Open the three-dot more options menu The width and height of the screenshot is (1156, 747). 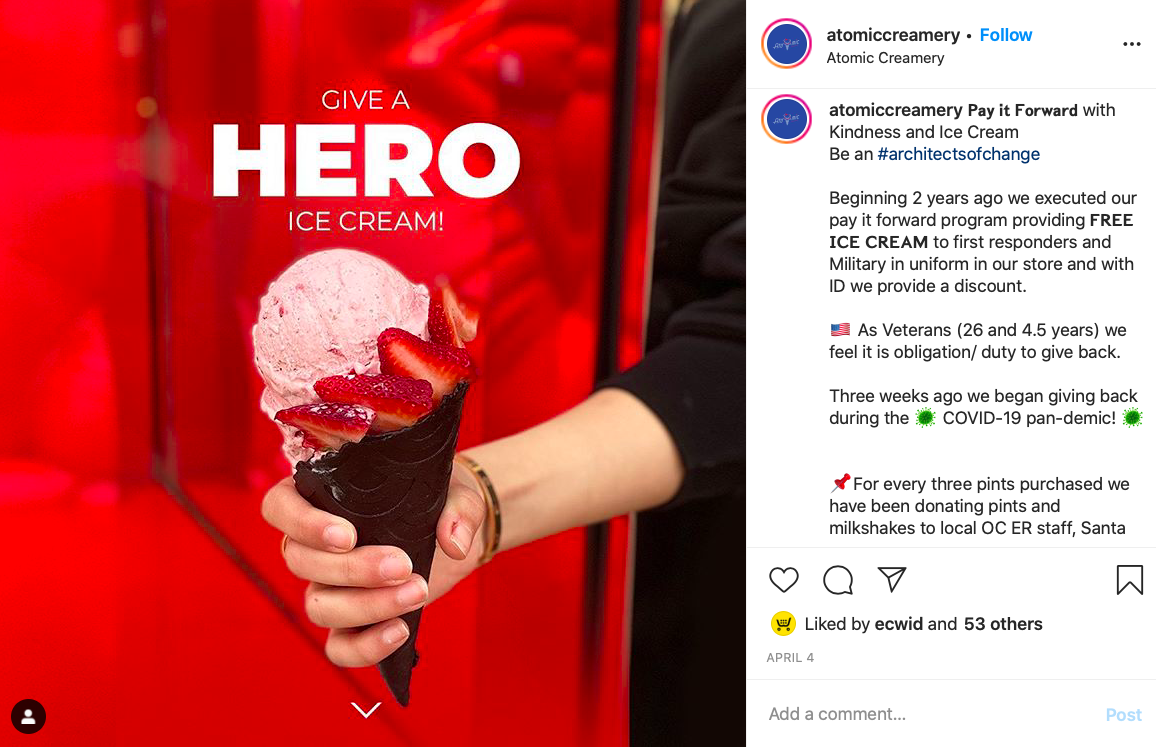tap(1132, 44)
